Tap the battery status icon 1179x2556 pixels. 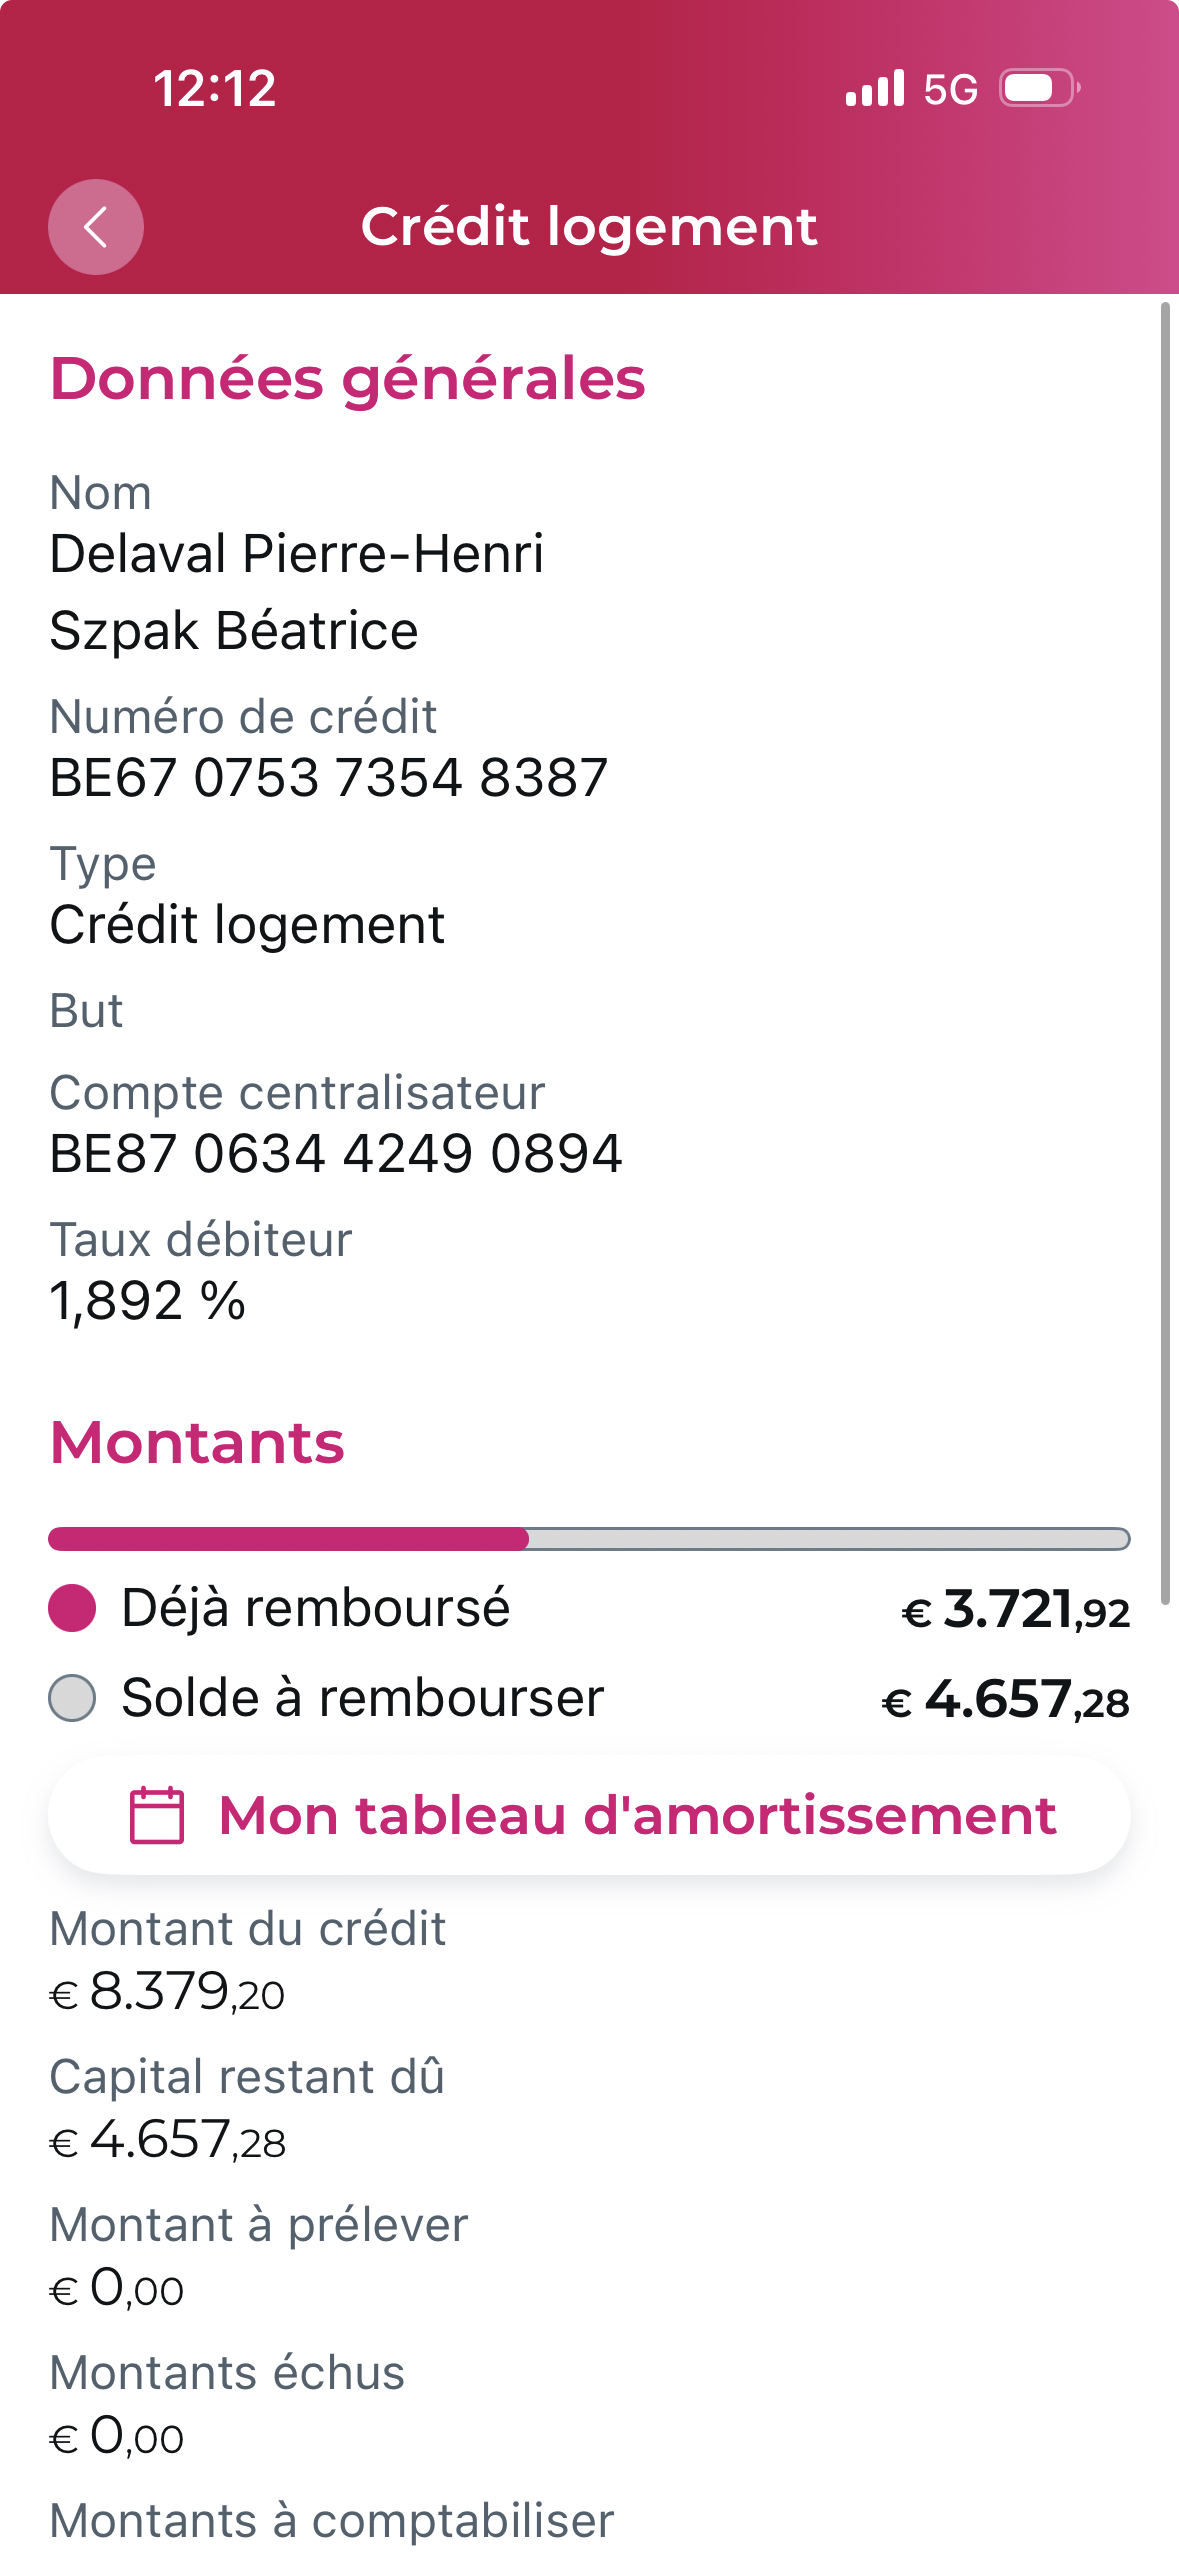coord(1039,88)
